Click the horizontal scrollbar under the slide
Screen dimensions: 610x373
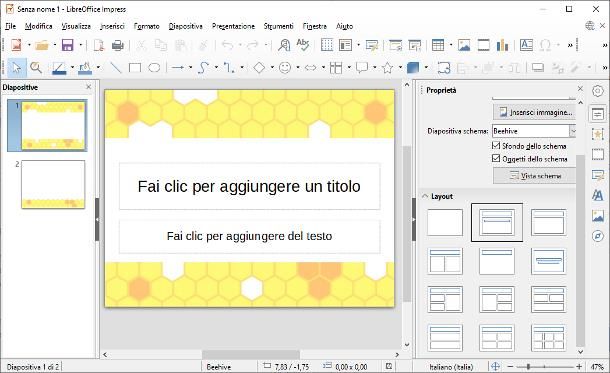click(x=251, y=354)
